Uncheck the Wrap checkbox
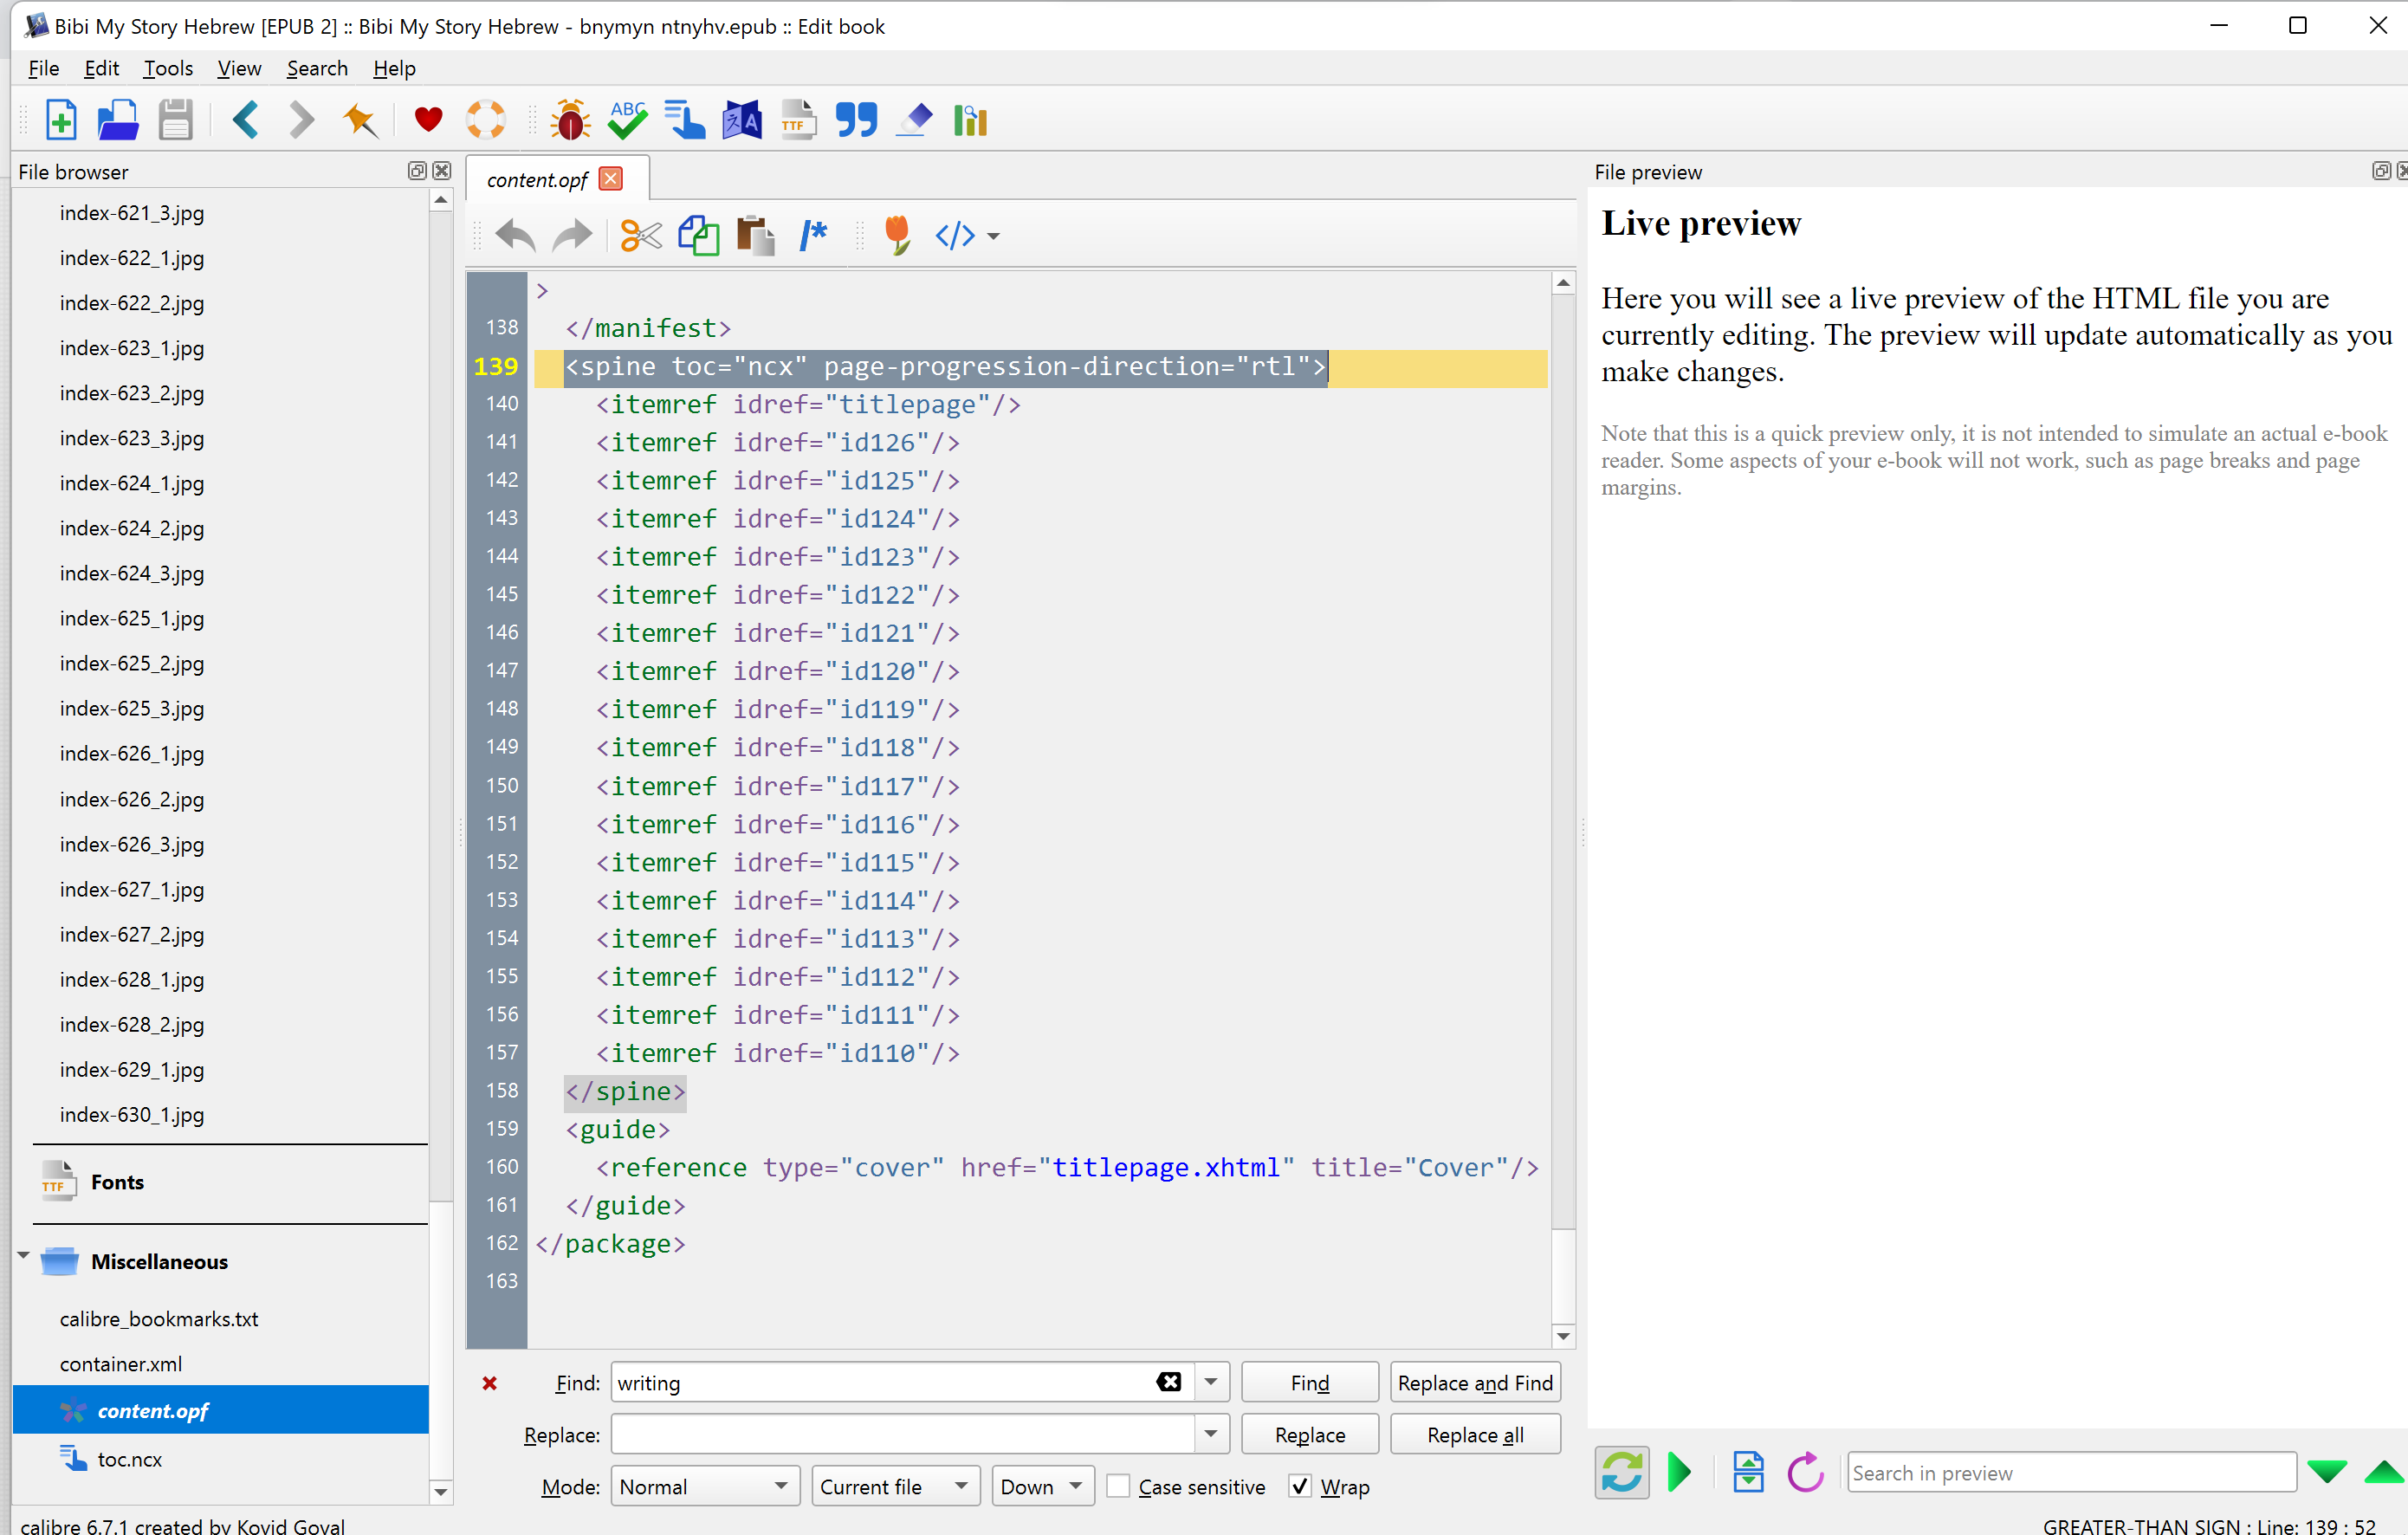The height and width of the screenshot is (1535, 2408). click(1300, 1486)
